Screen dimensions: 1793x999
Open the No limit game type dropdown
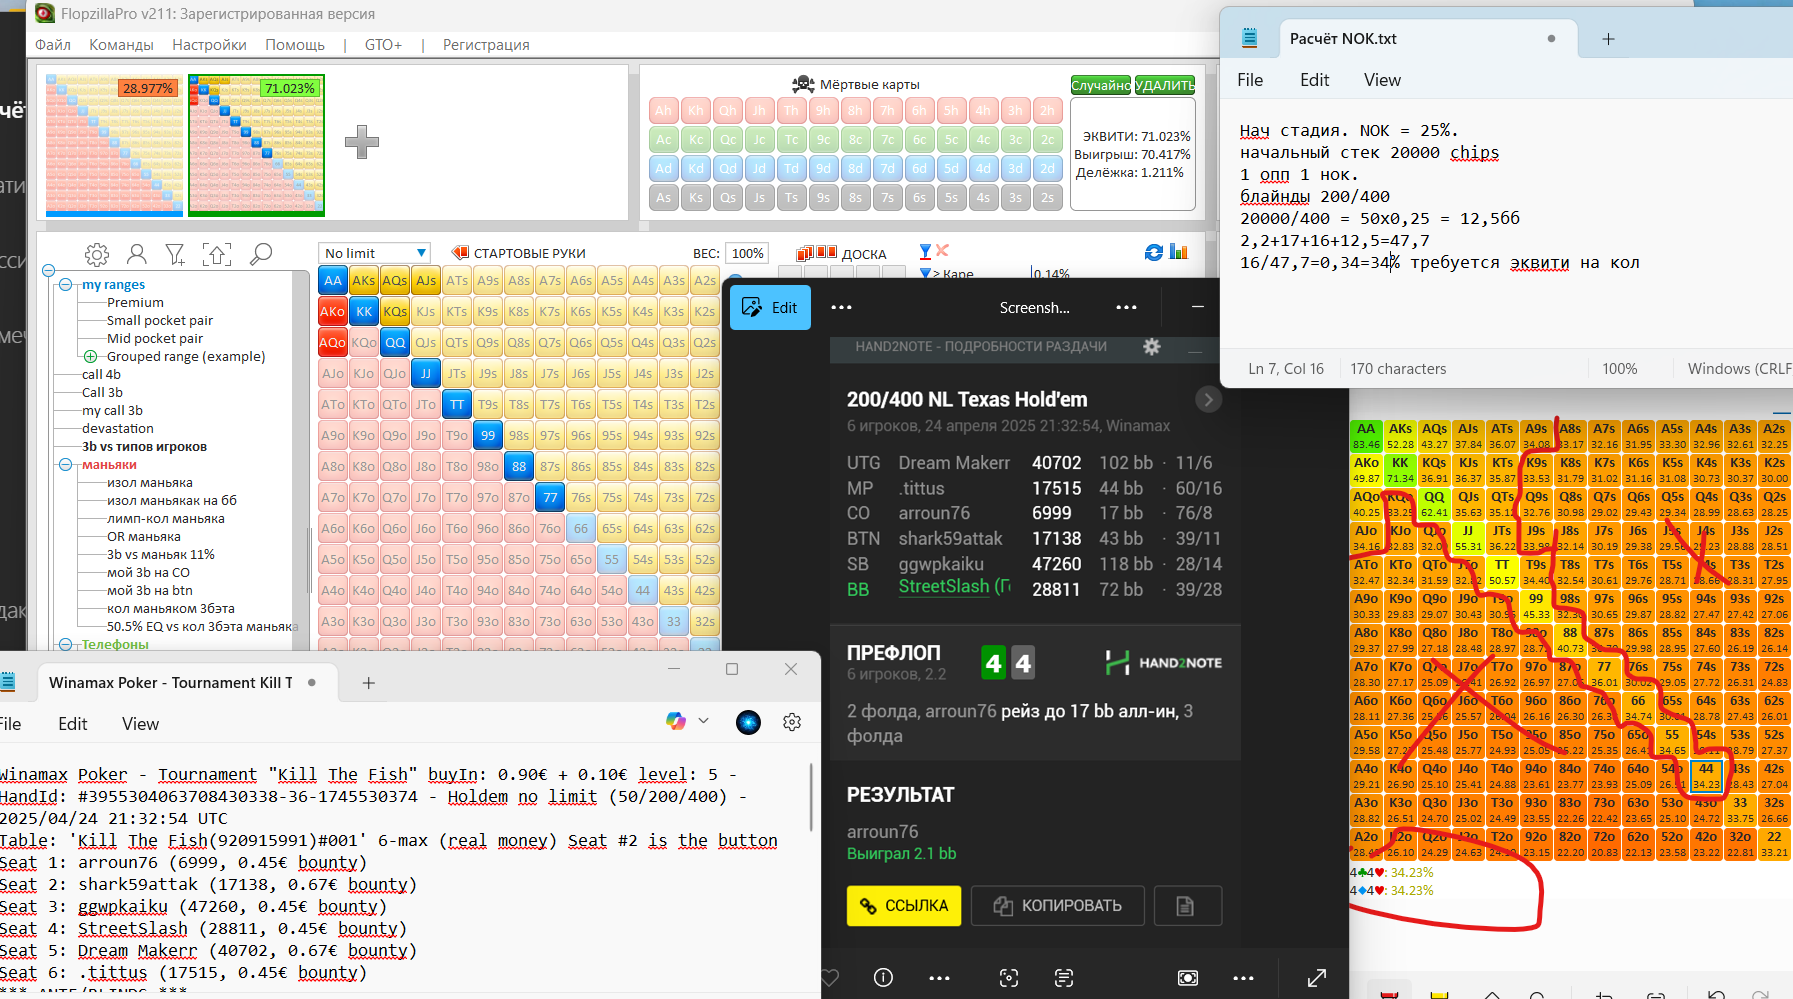(x=375, y=253)
